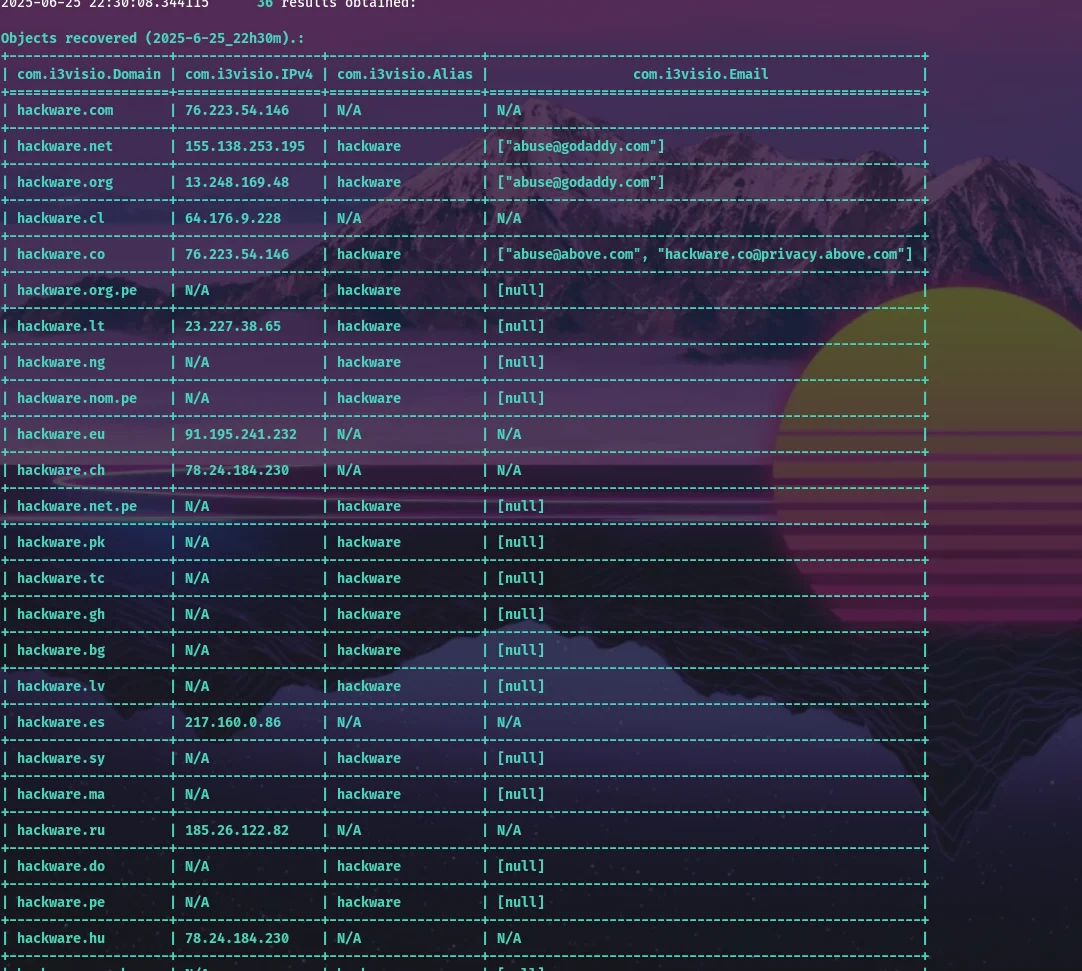
Task: Select the hackware.lt domain cell
Action: (x=61, y=326)
